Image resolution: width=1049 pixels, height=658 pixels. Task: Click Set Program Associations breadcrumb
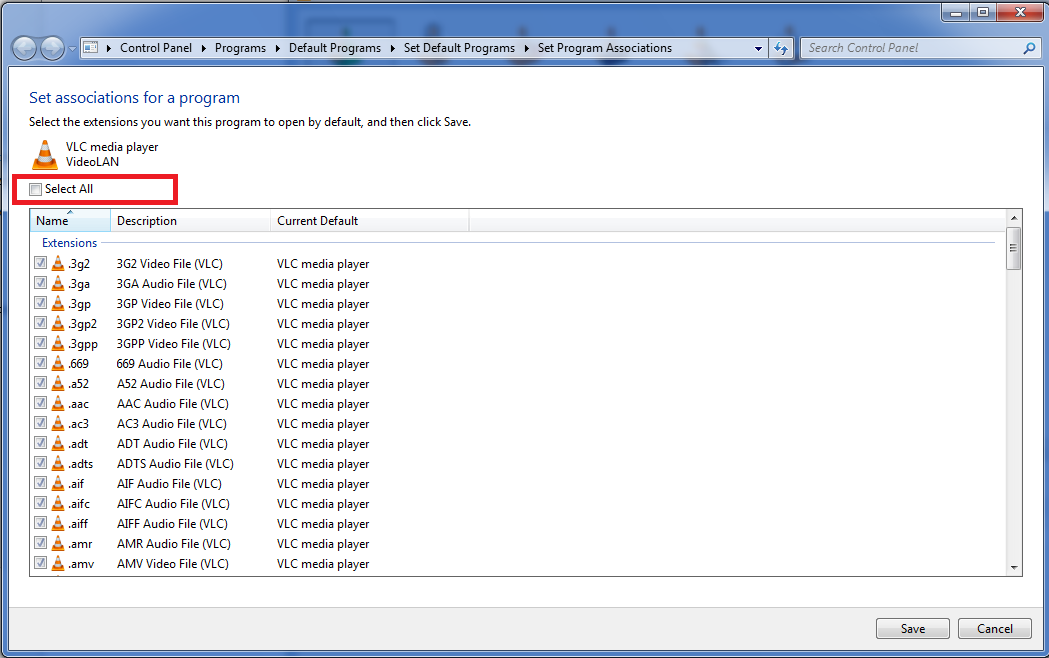coord(605,48)
